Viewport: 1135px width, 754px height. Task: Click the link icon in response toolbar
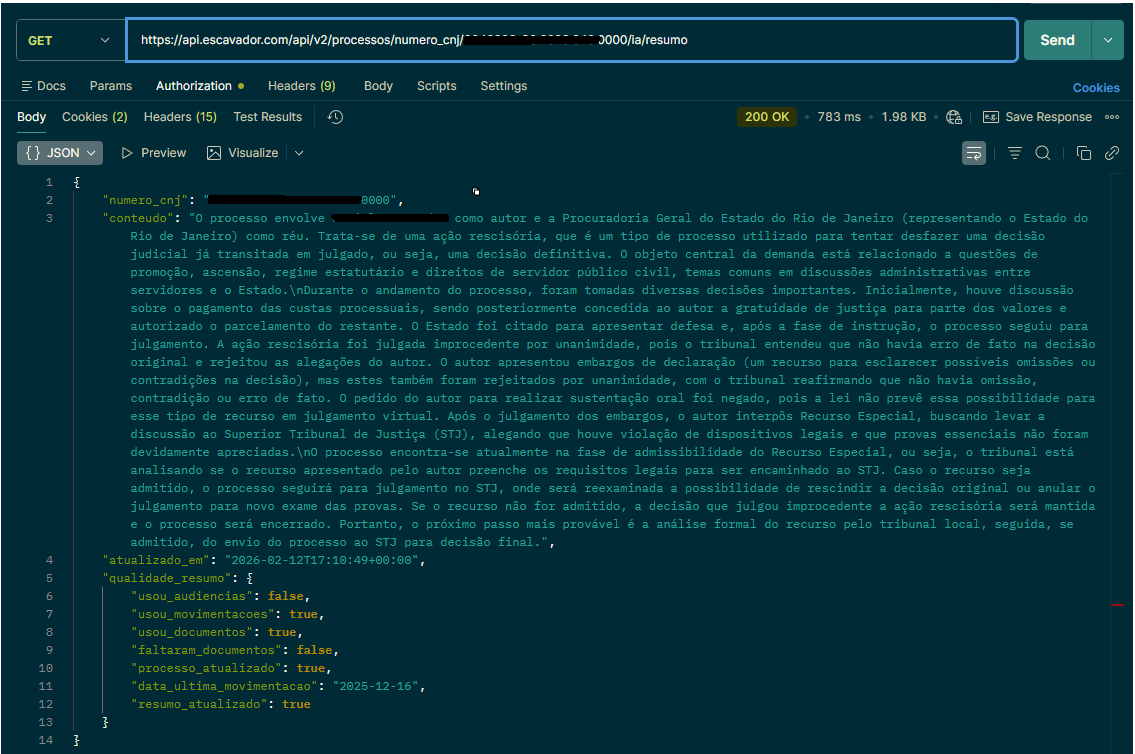pos(1111,153)
